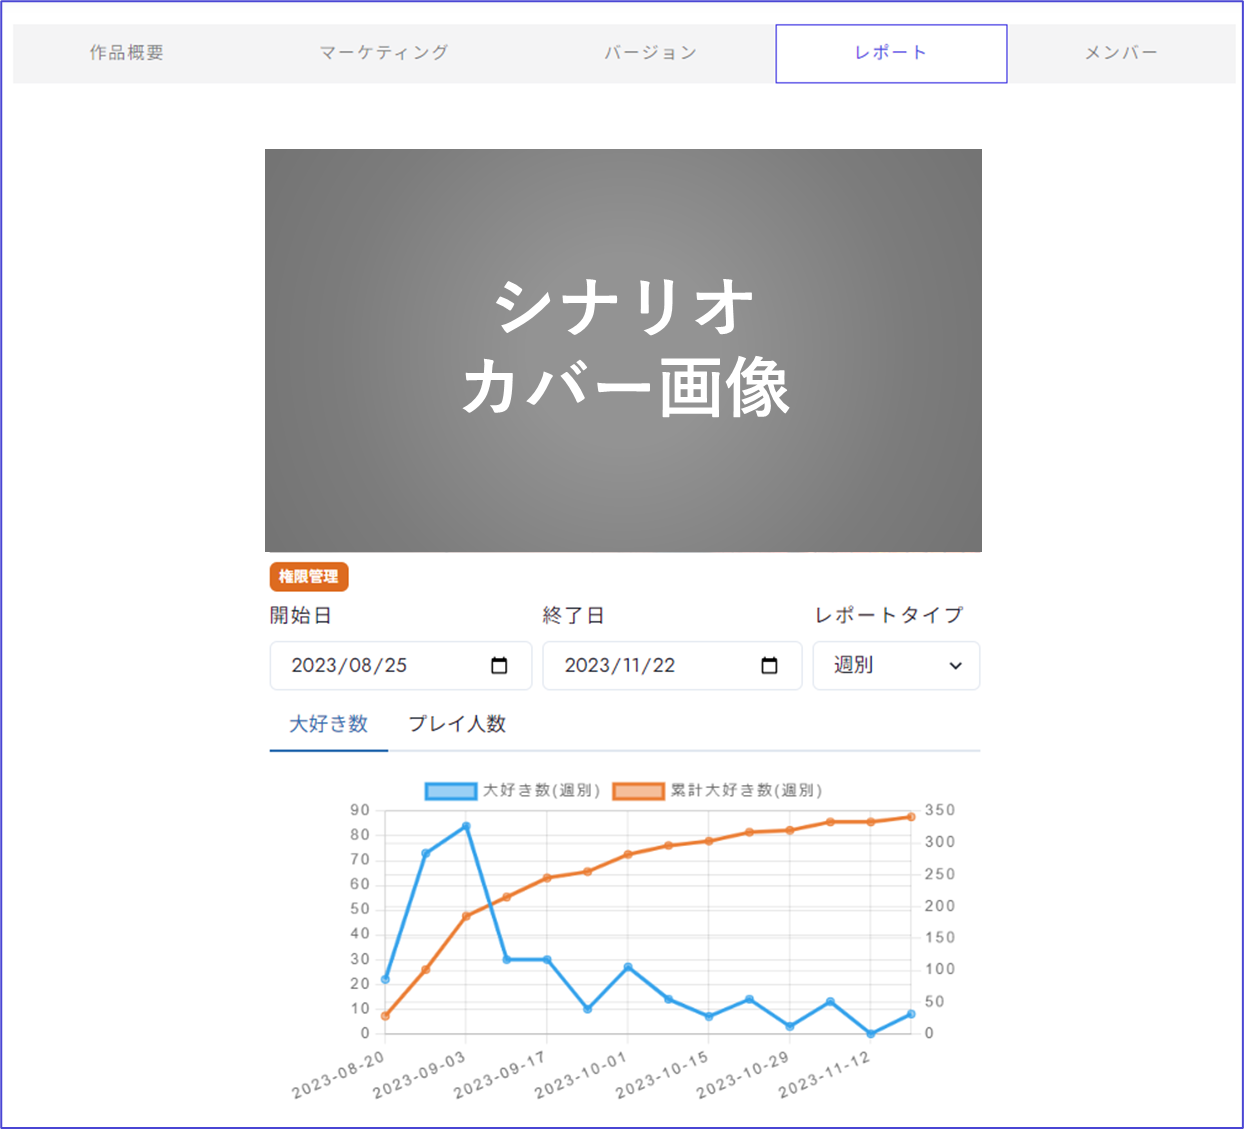Open the メンバー tab
The width and height of the screenshot is (1244, 1129).
click(1121, 53)
